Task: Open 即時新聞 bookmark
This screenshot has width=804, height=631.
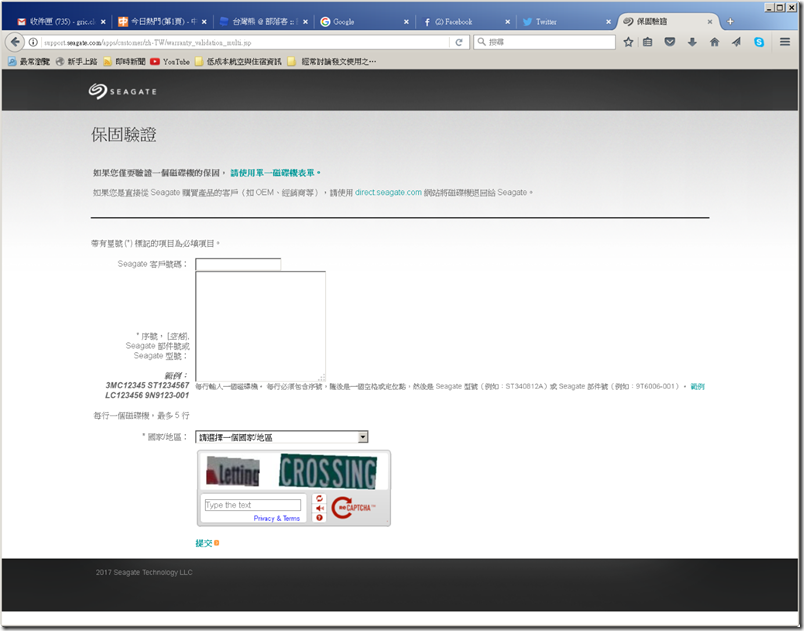Action: (125, 62)
